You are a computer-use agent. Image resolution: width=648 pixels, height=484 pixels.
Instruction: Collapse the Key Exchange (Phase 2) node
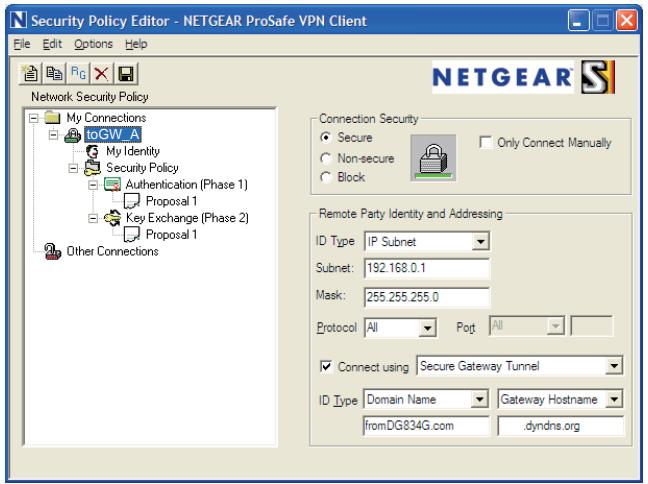pyautogui.click(x=93, y=218)
